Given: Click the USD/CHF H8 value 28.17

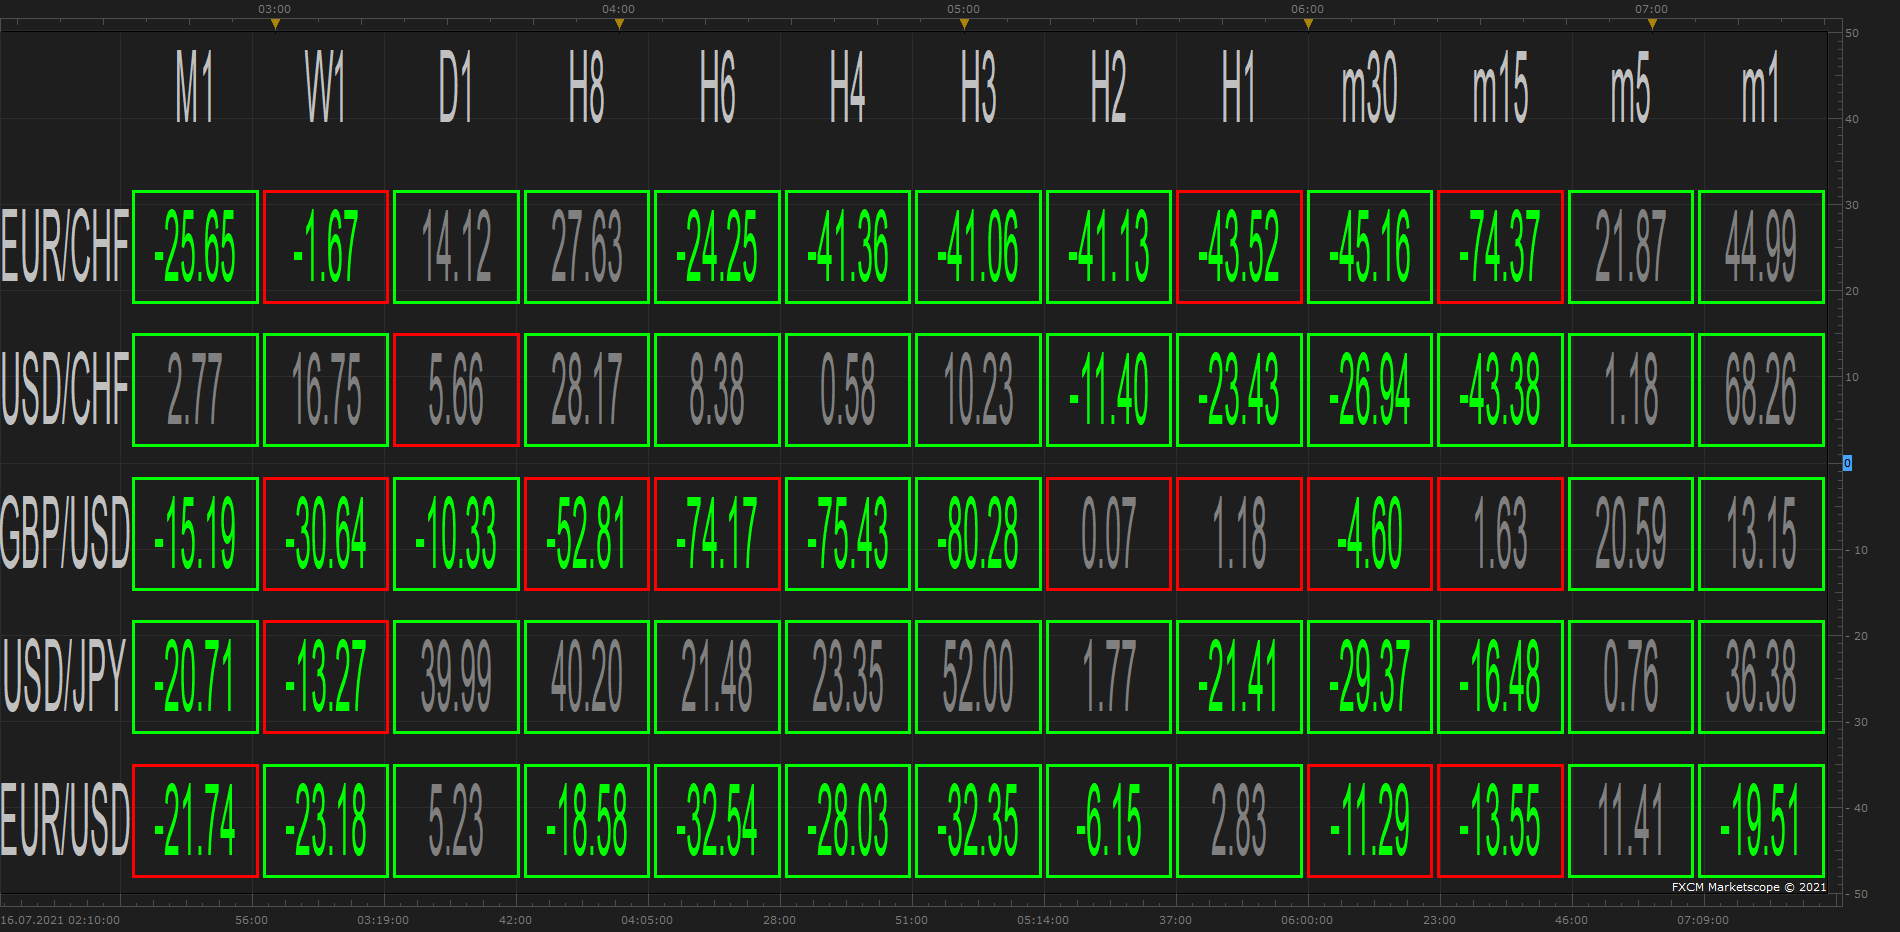Looking at the screenshot, I should [x=587, y=390].
